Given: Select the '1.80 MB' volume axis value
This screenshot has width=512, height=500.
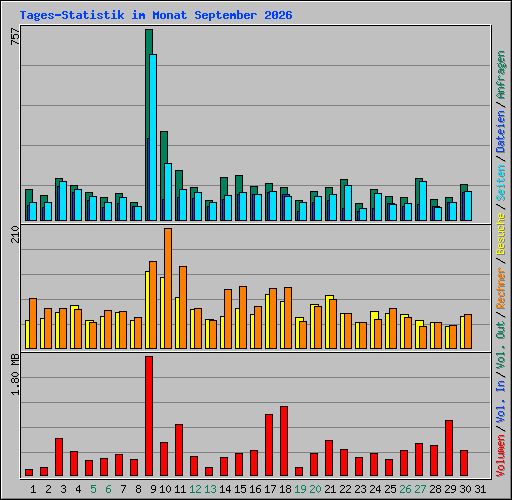Looking at the screenshot, I should 15,374.
